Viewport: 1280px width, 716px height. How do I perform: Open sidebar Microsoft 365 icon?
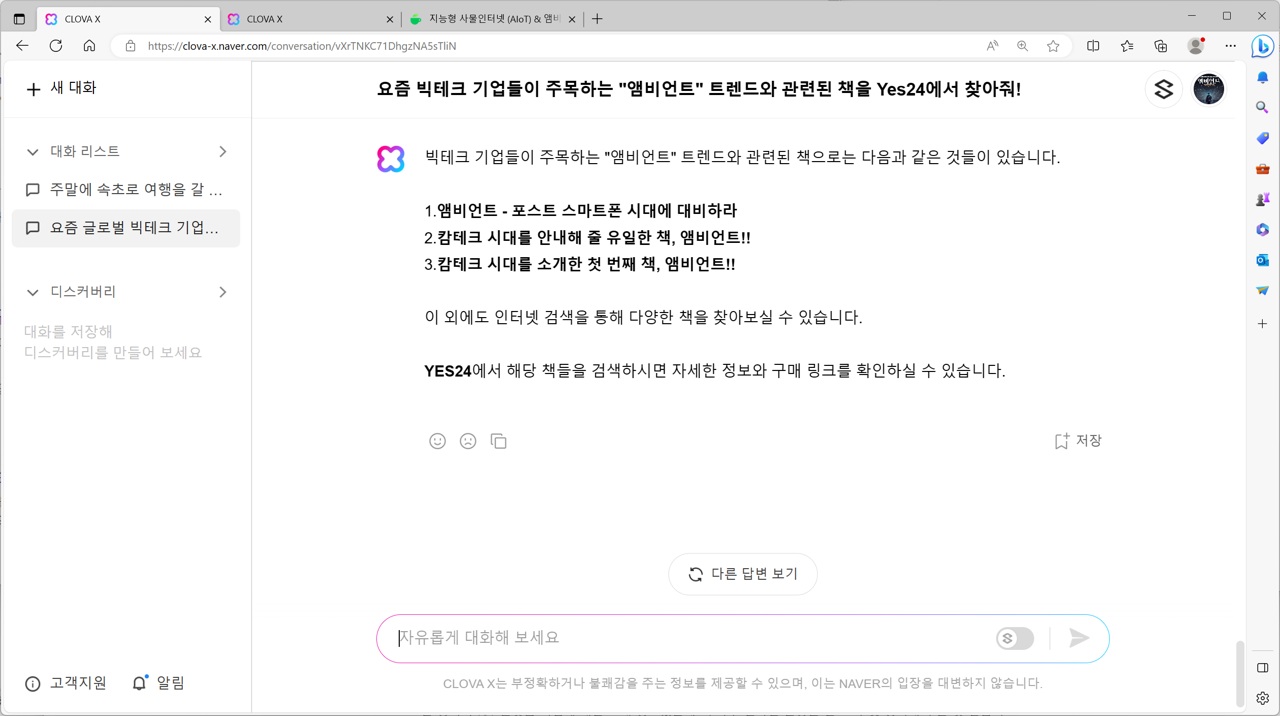click(1263, 229)
